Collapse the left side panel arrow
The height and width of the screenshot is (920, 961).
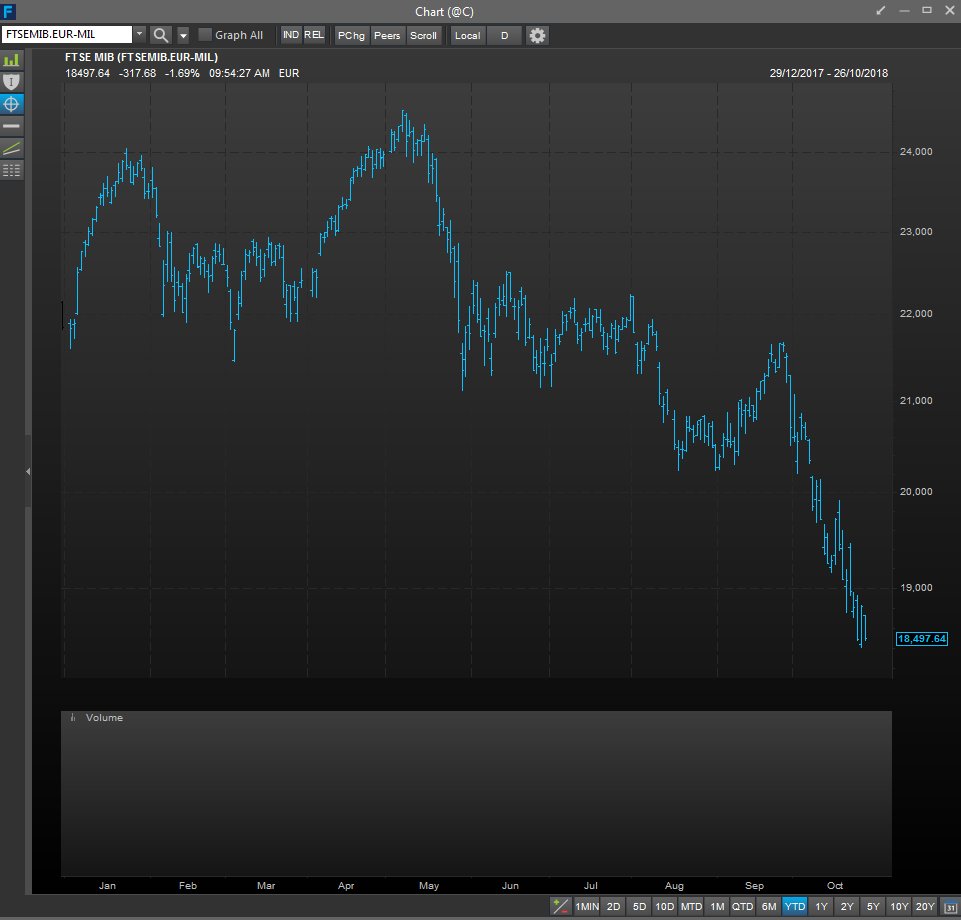(x=28, y=471)
